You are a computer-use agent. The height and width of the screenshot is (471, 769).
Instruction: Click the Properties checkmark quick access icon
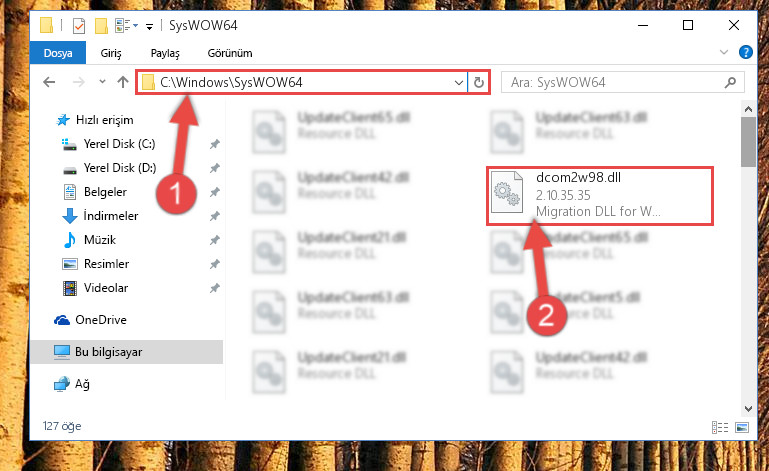(x=78, y=26)
